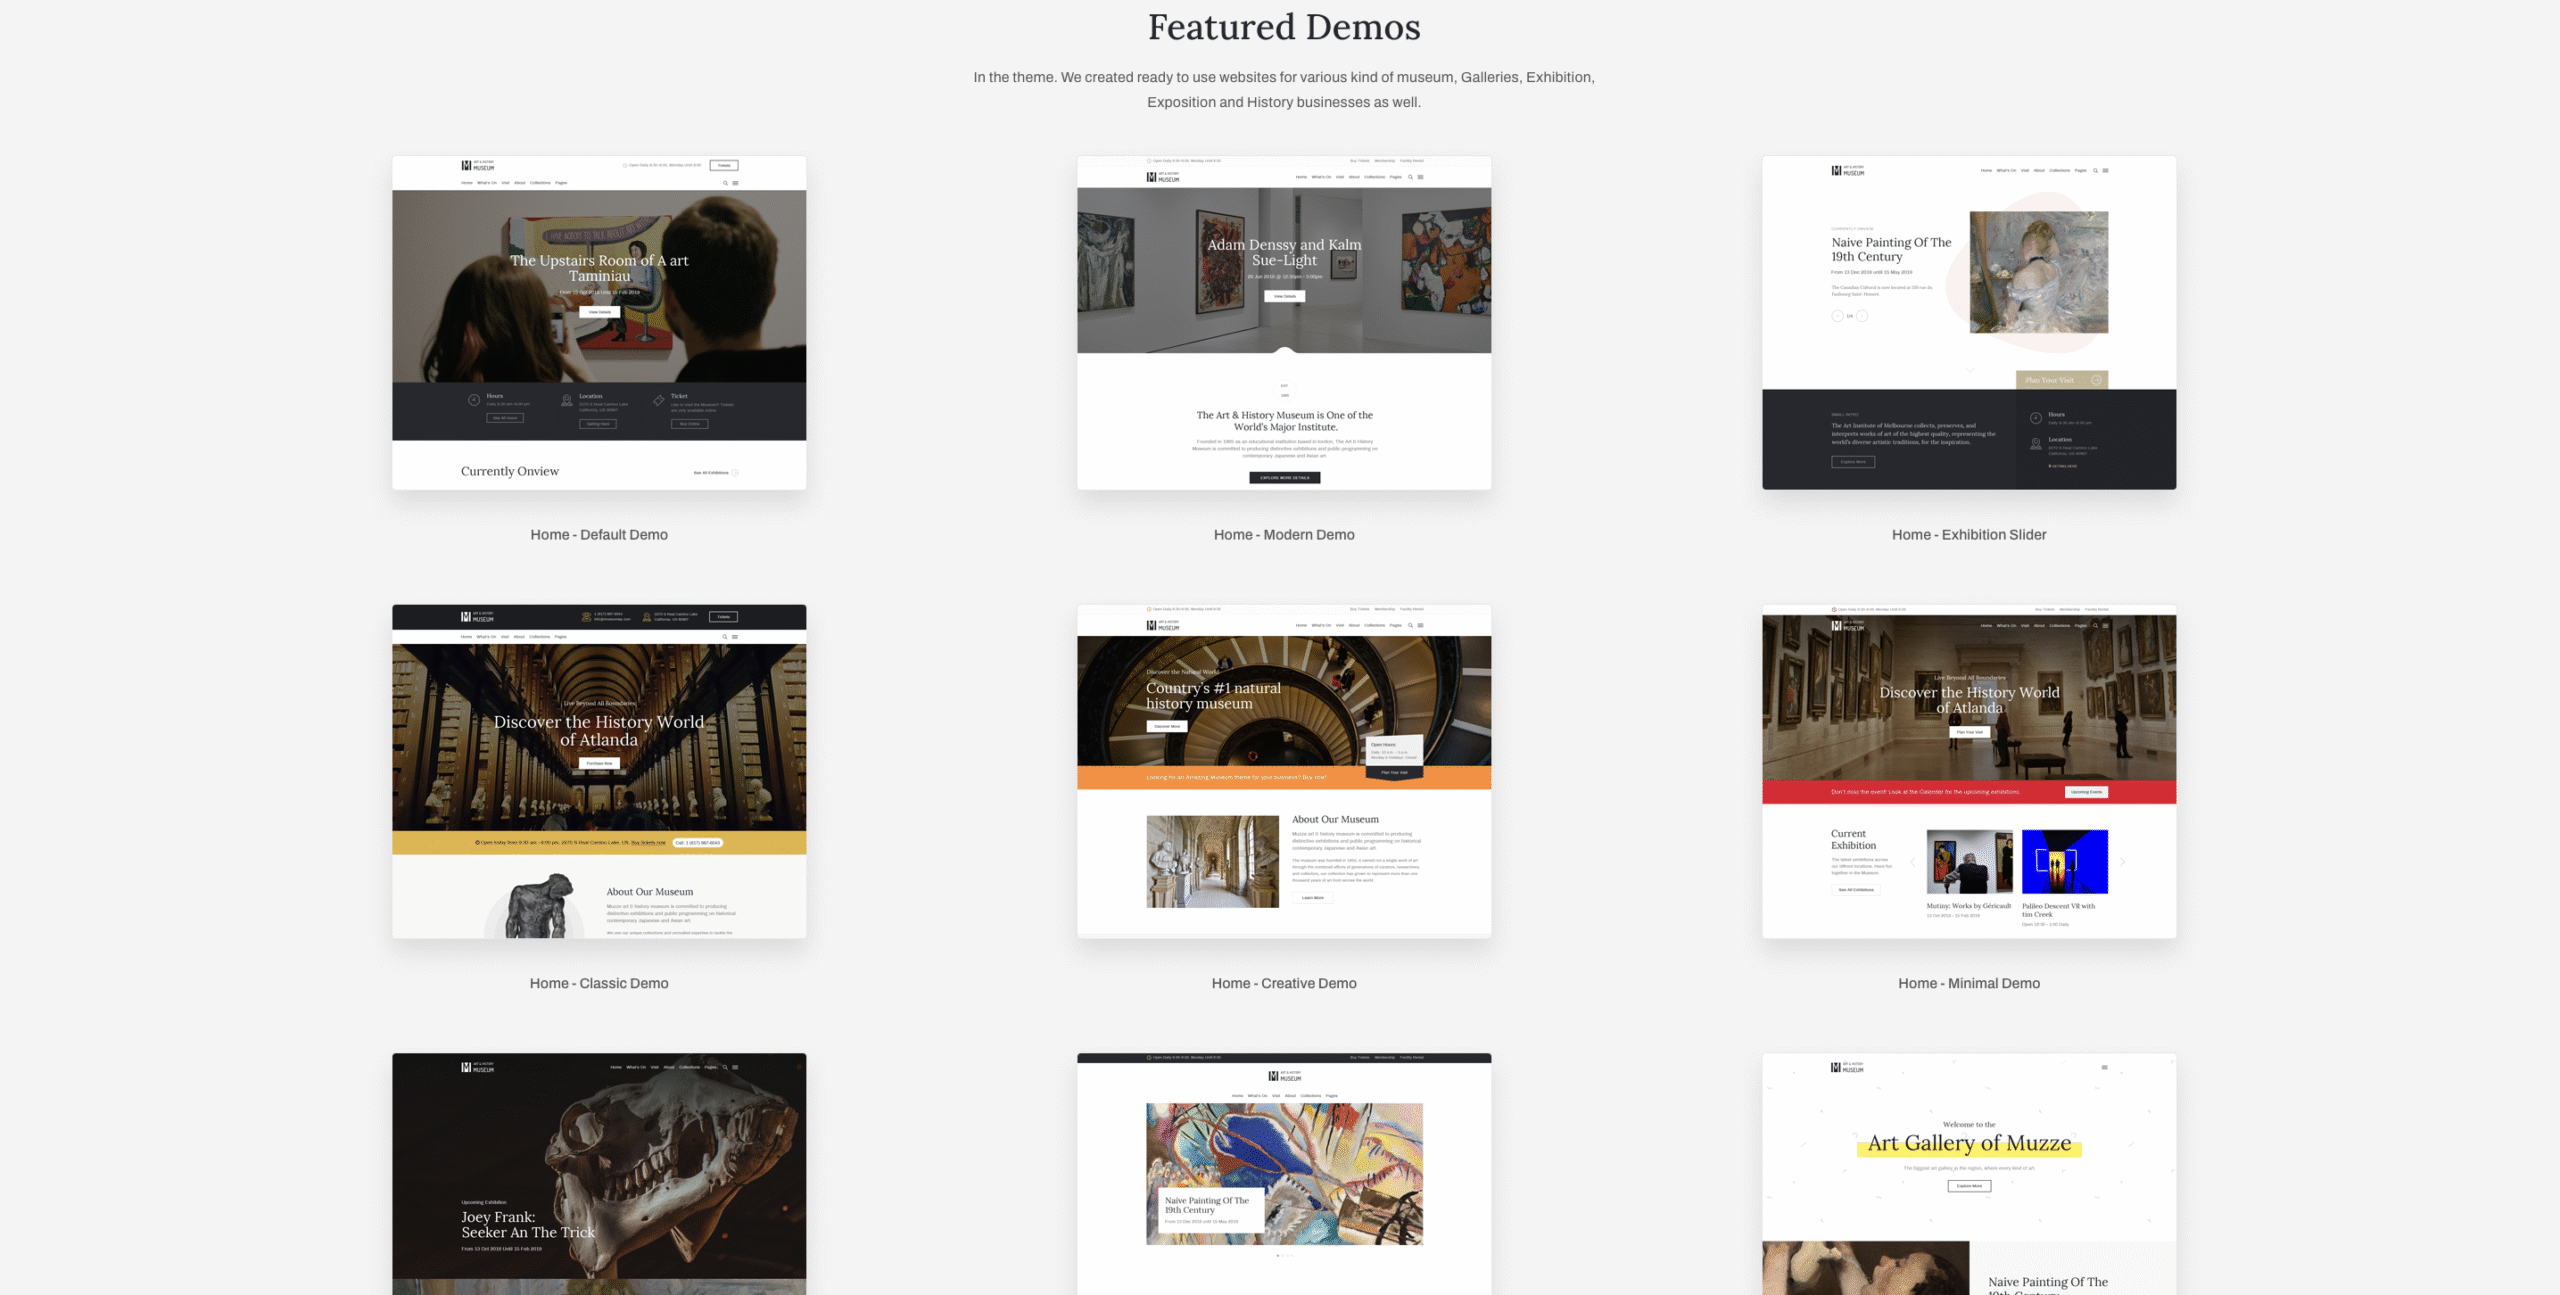This screenshot has width=2560, height=1295.
Task: Go to the 'Home - Minimal Demo' caption link
Action: (1969, 984)
